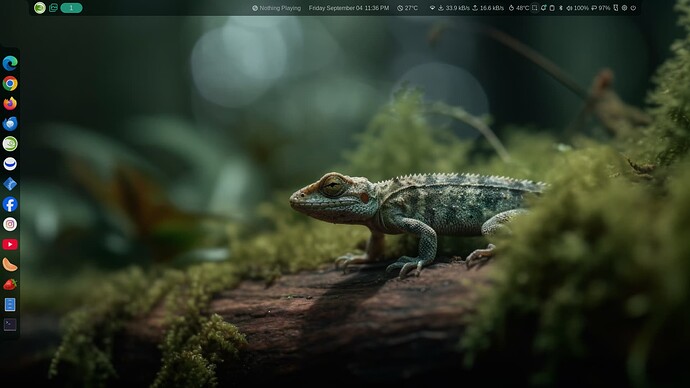690x388 pixels.
Task: Click the Nothing Playing media indicator
Action: [x=276, y=8]
